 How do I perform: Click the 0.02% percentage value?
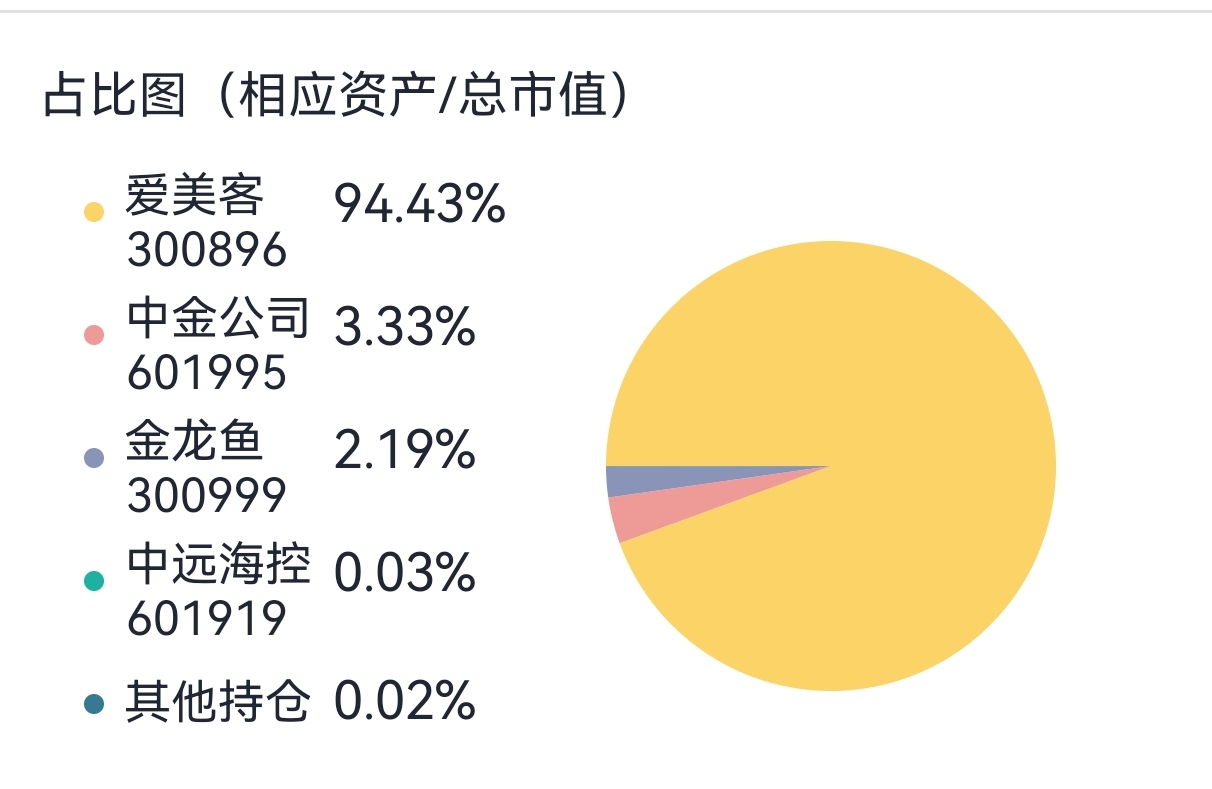pyautogui.click(x=404, y=701)
